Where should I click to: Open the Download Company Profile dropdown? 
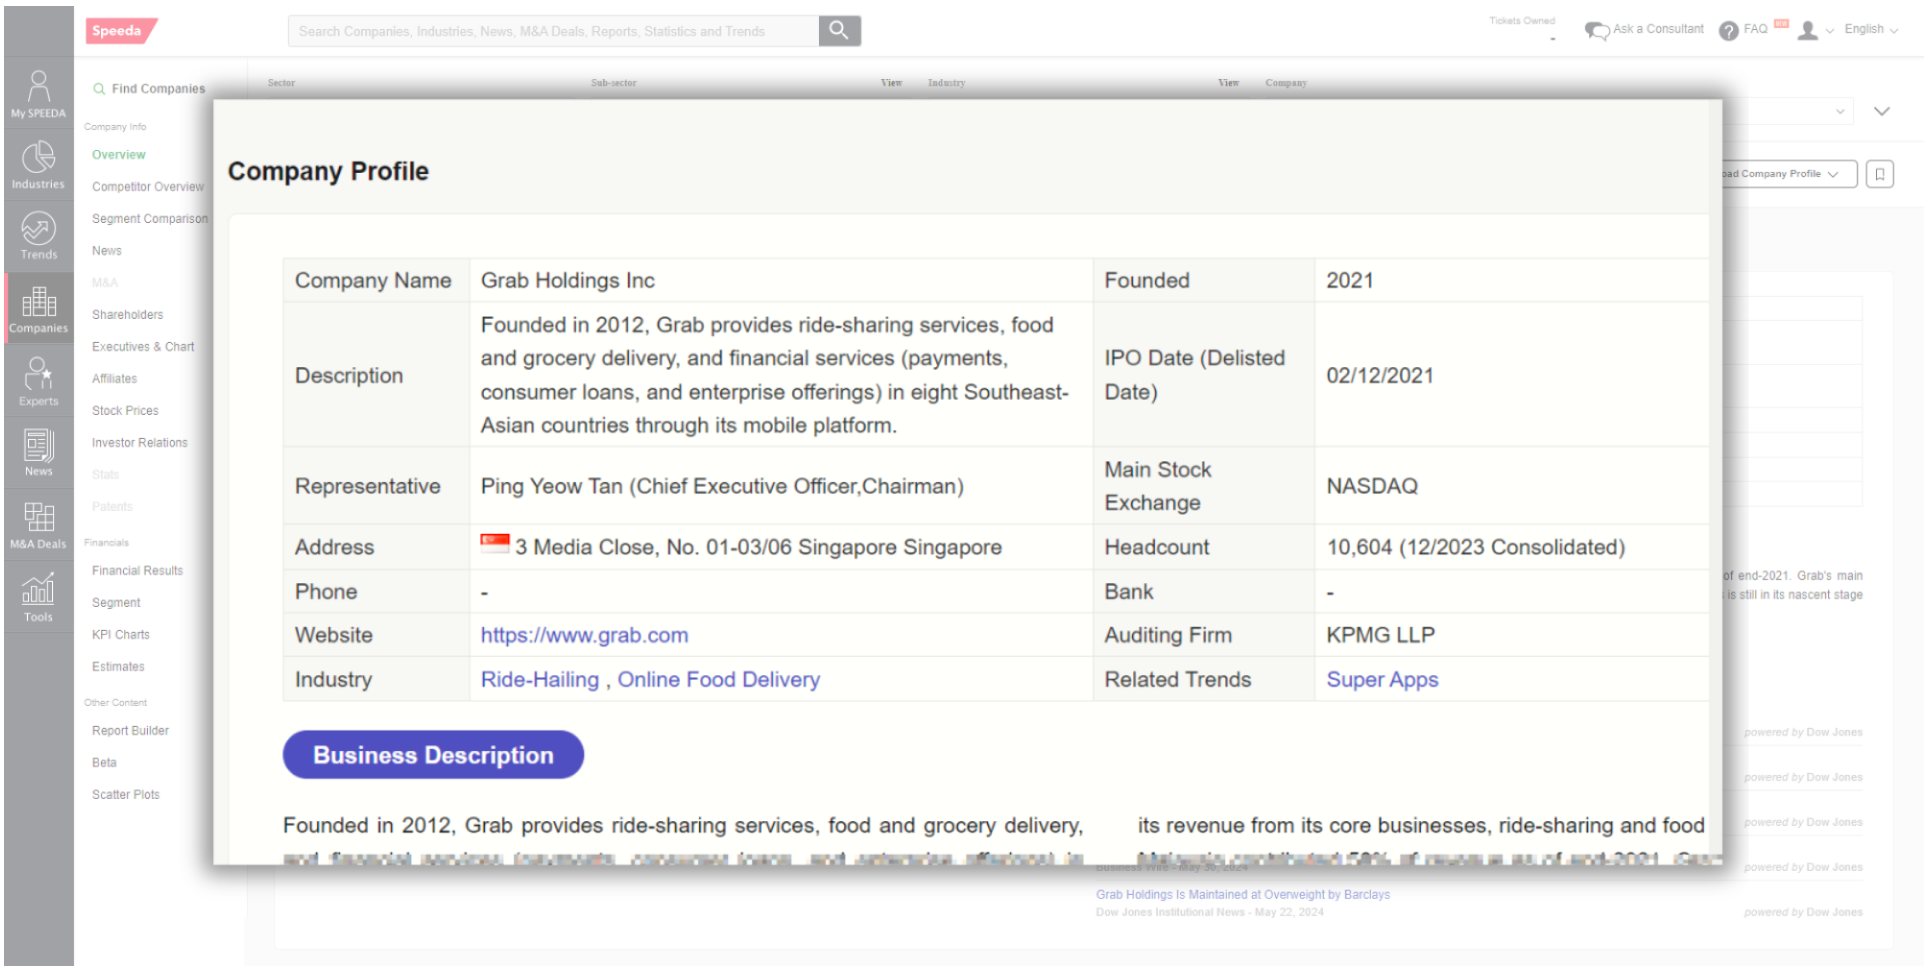[x=1787, y=174]
